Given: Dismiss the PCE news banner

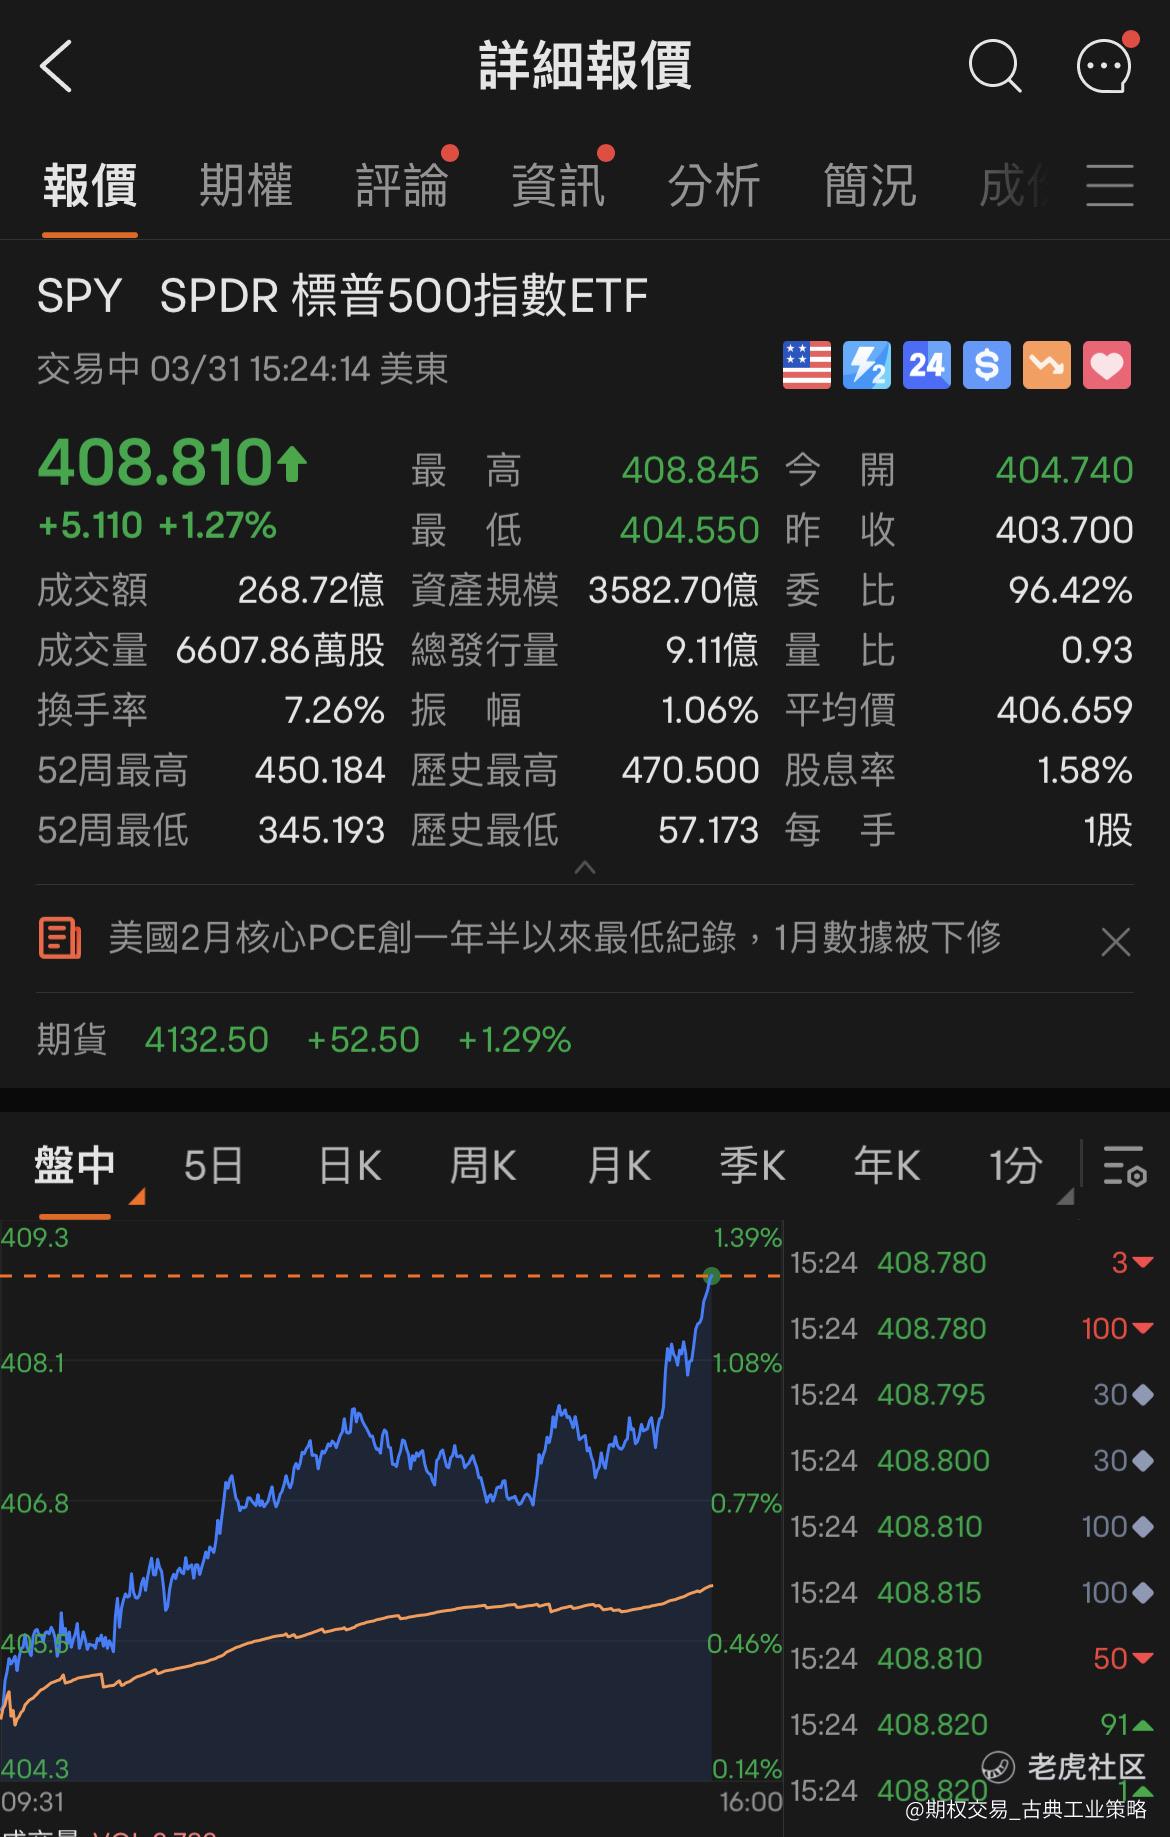Looking at the screenshot, I should 1115,942.
